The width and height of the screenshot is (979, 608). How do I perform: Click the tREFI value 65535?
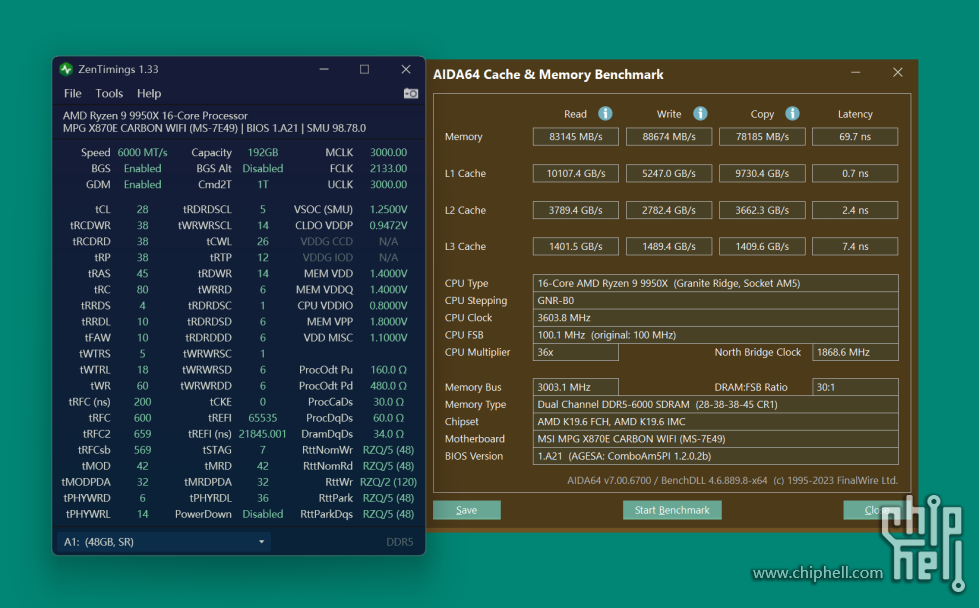click(x=263, y=418)
